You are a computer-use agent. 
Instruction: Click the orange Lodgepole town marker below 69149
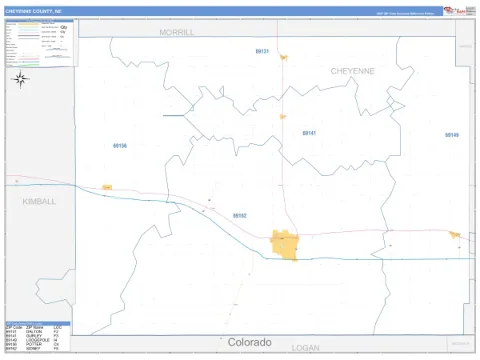click(454, 235)
